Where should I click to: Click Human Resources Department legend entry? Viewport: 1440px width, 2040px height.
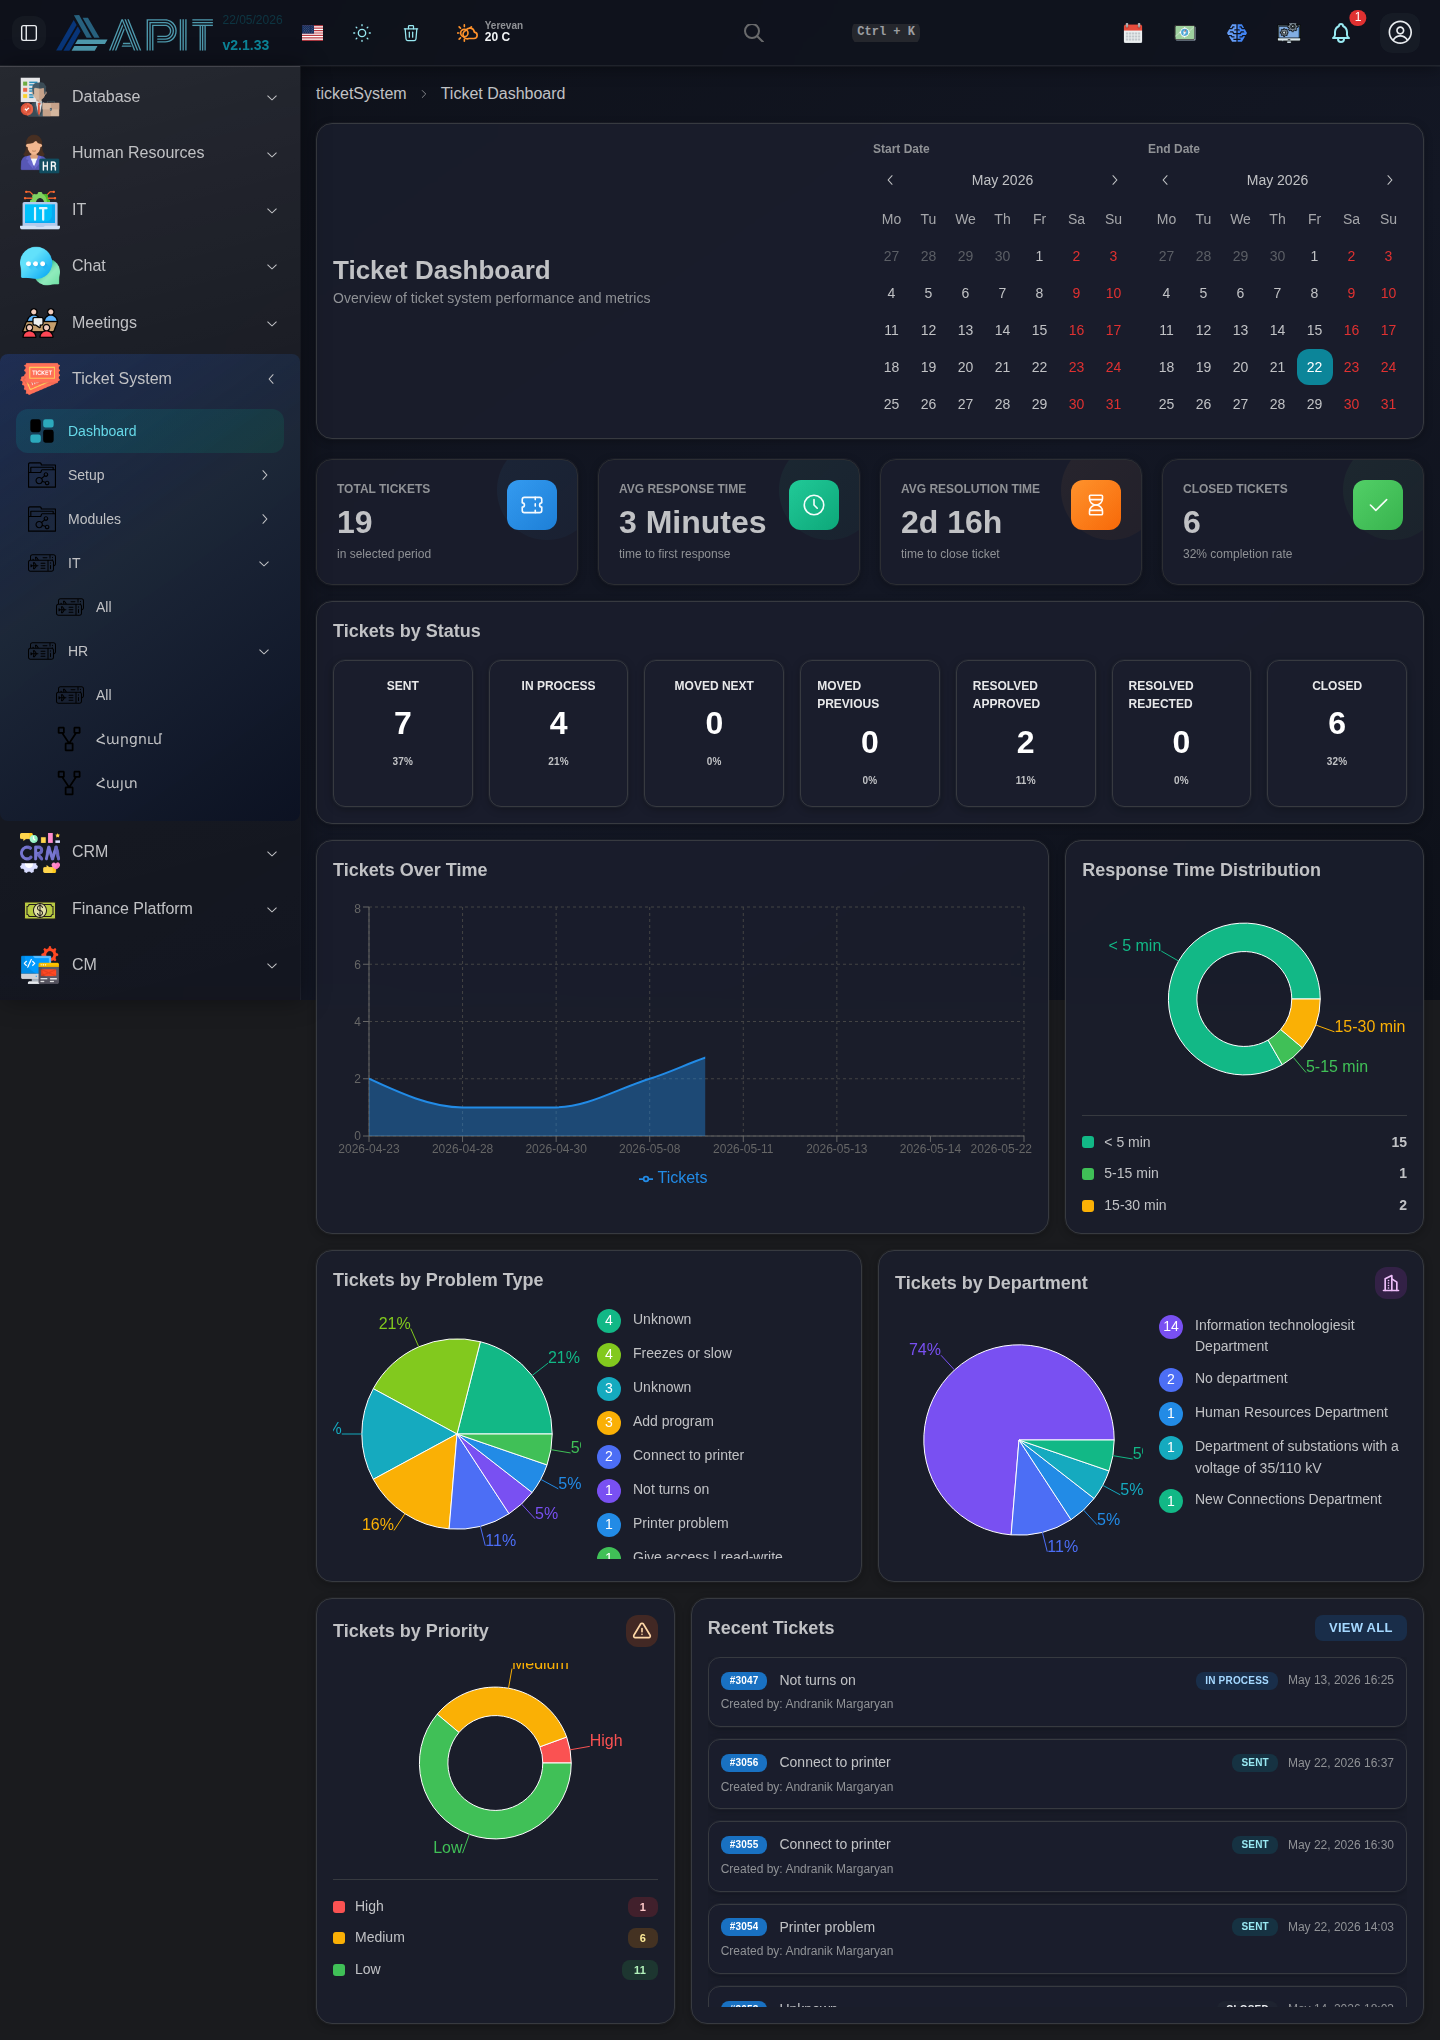[1274, 1413]
